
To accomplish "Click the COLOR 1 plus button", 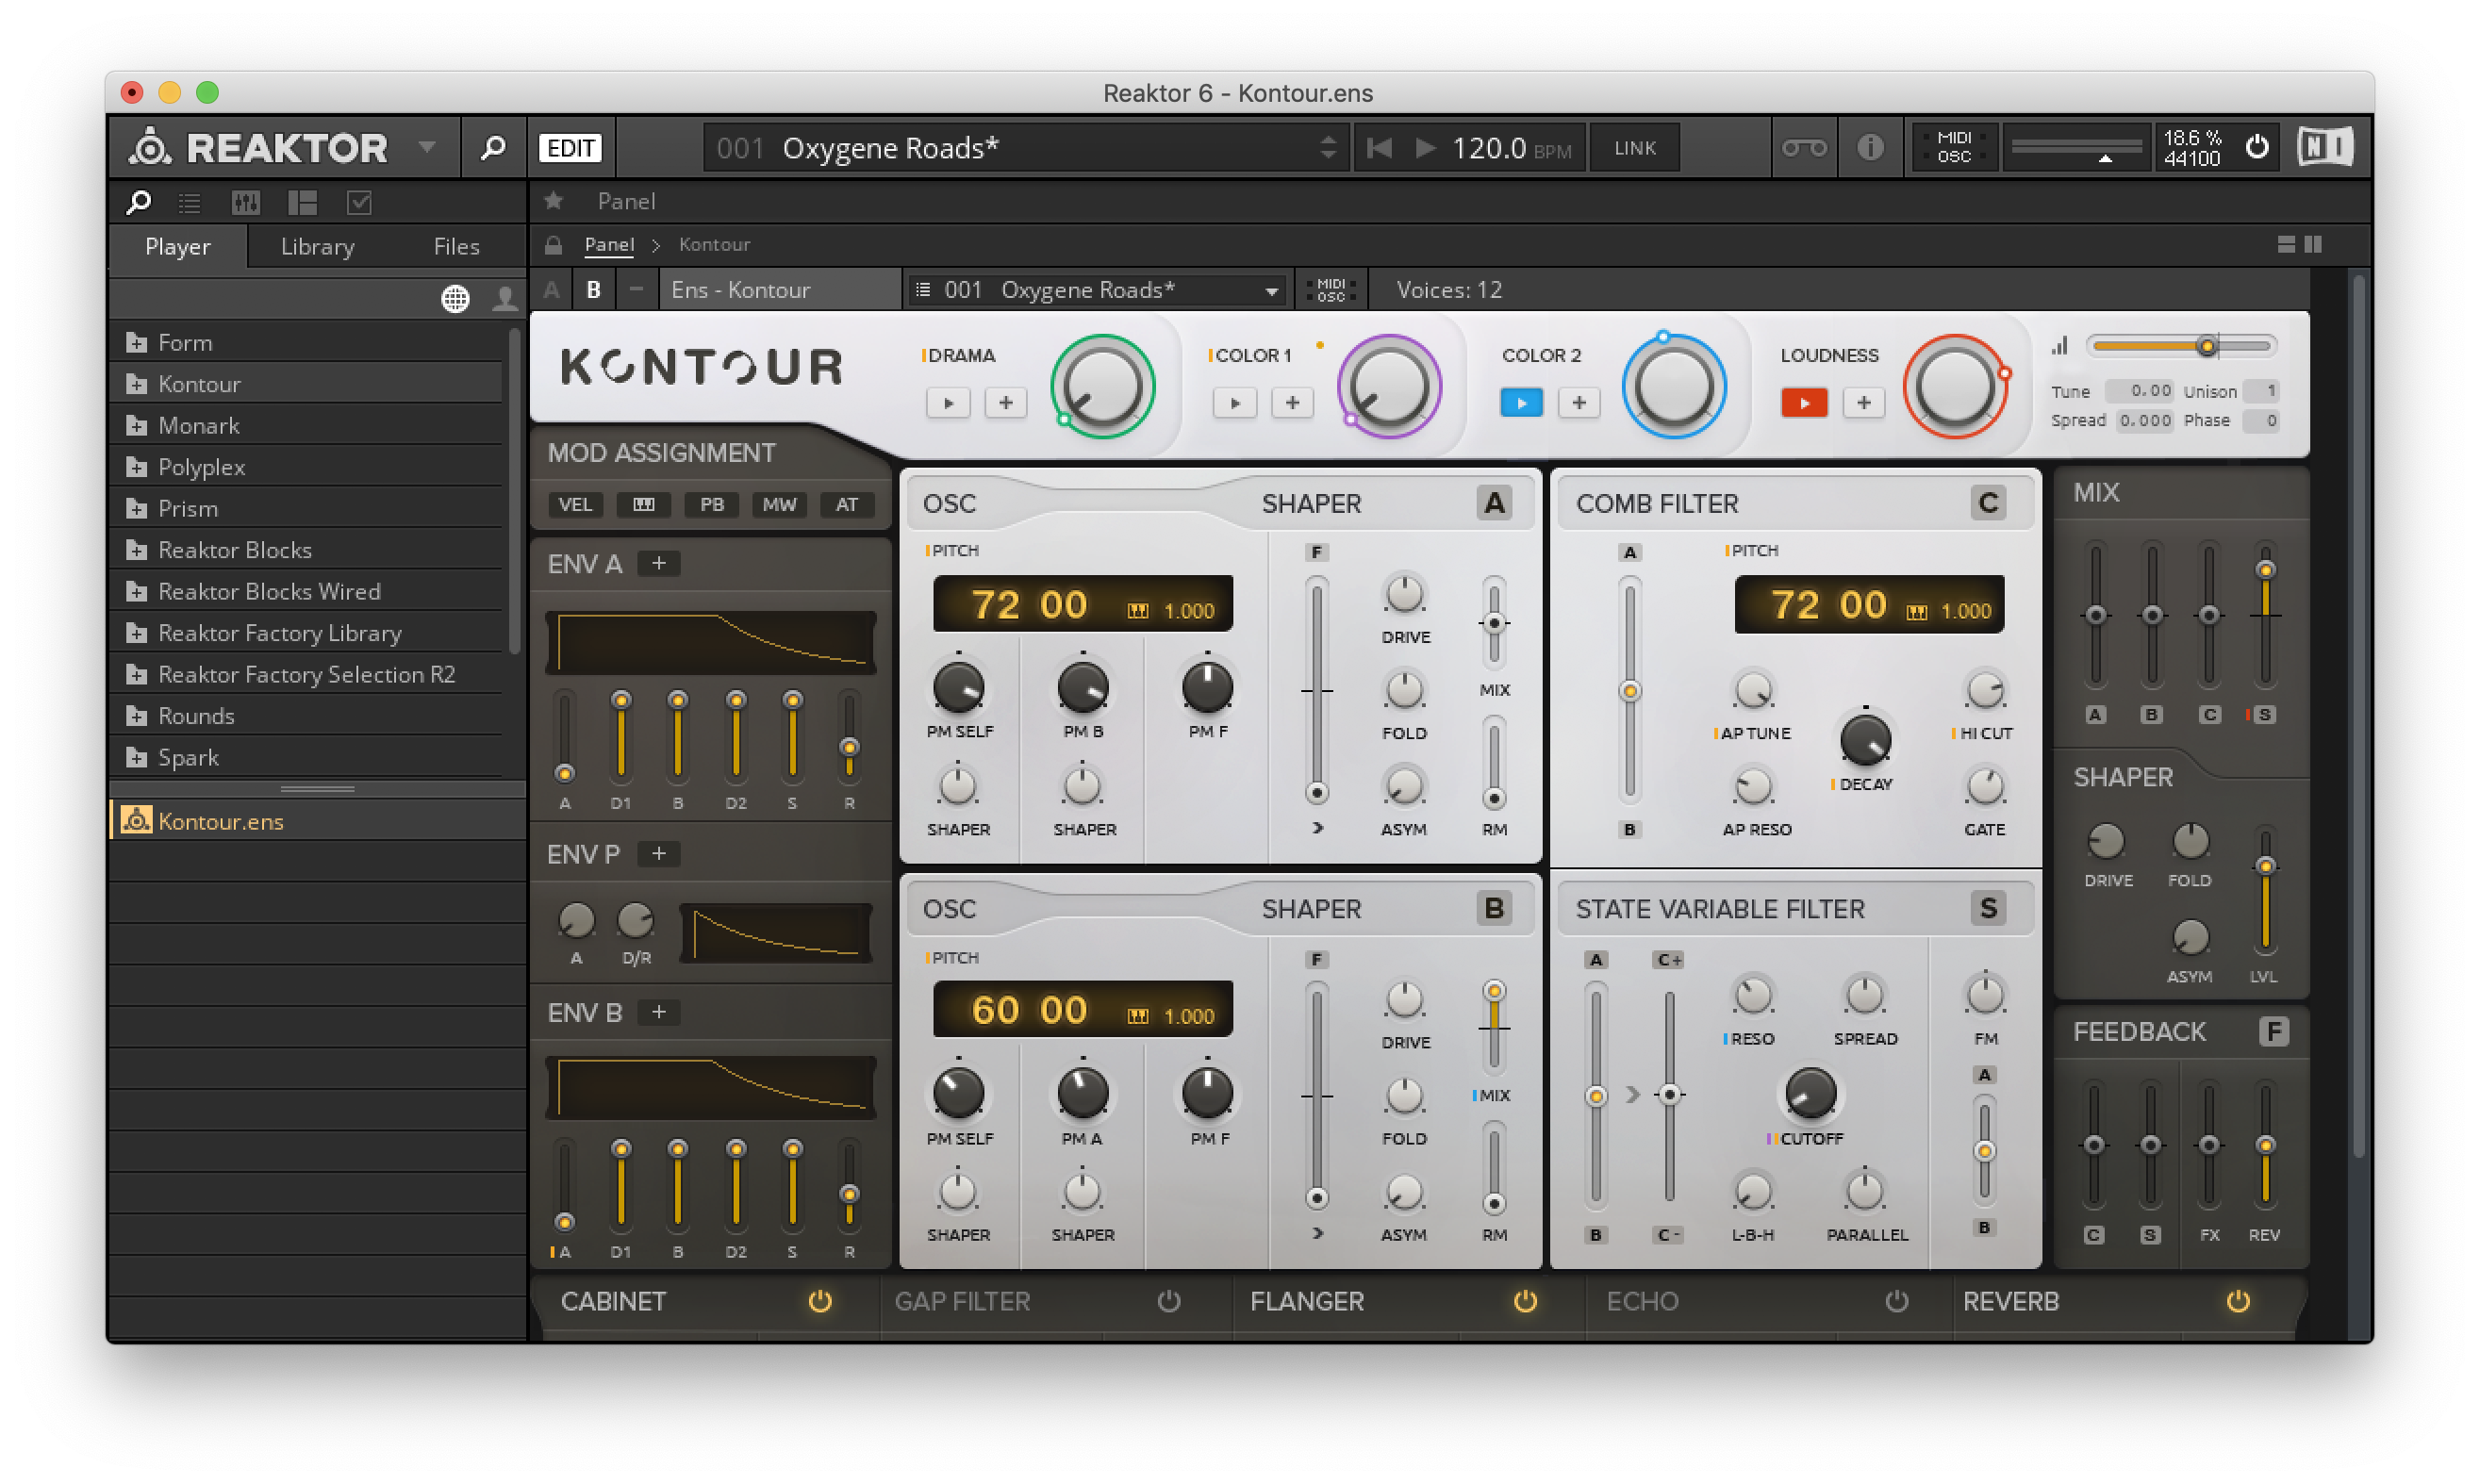I will [x=1292, y=403].
